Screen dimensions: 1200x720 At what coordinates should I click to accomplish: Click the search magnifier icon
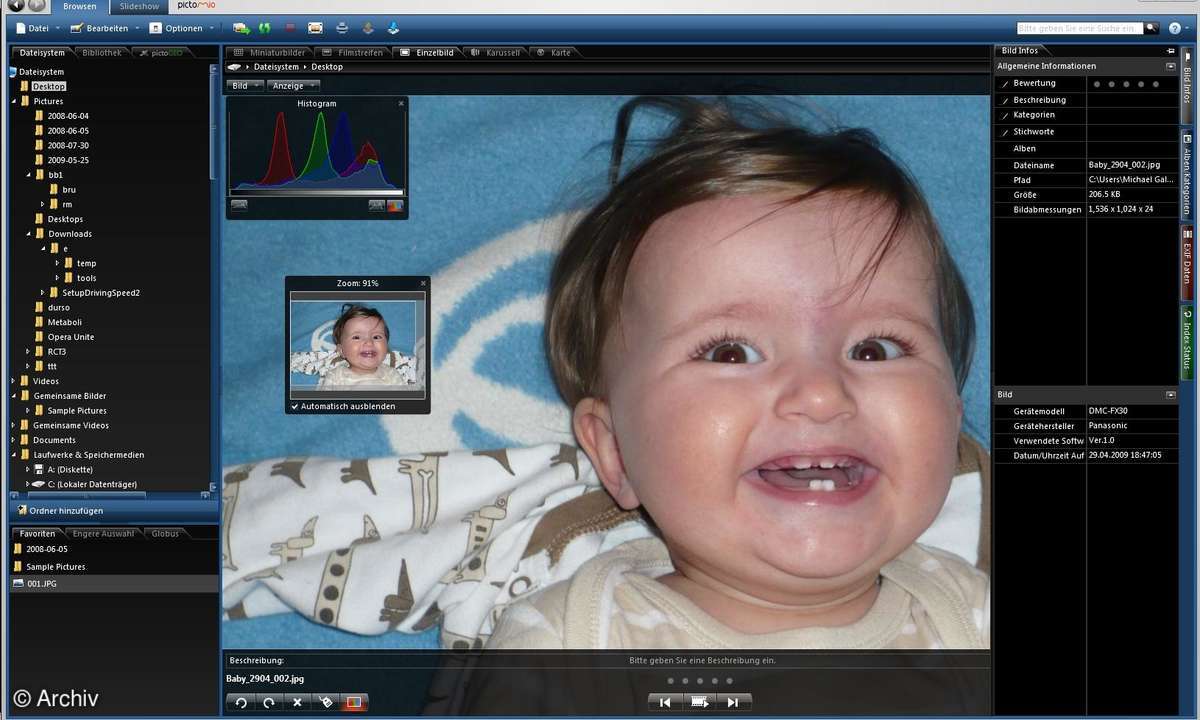(1152, 28)
